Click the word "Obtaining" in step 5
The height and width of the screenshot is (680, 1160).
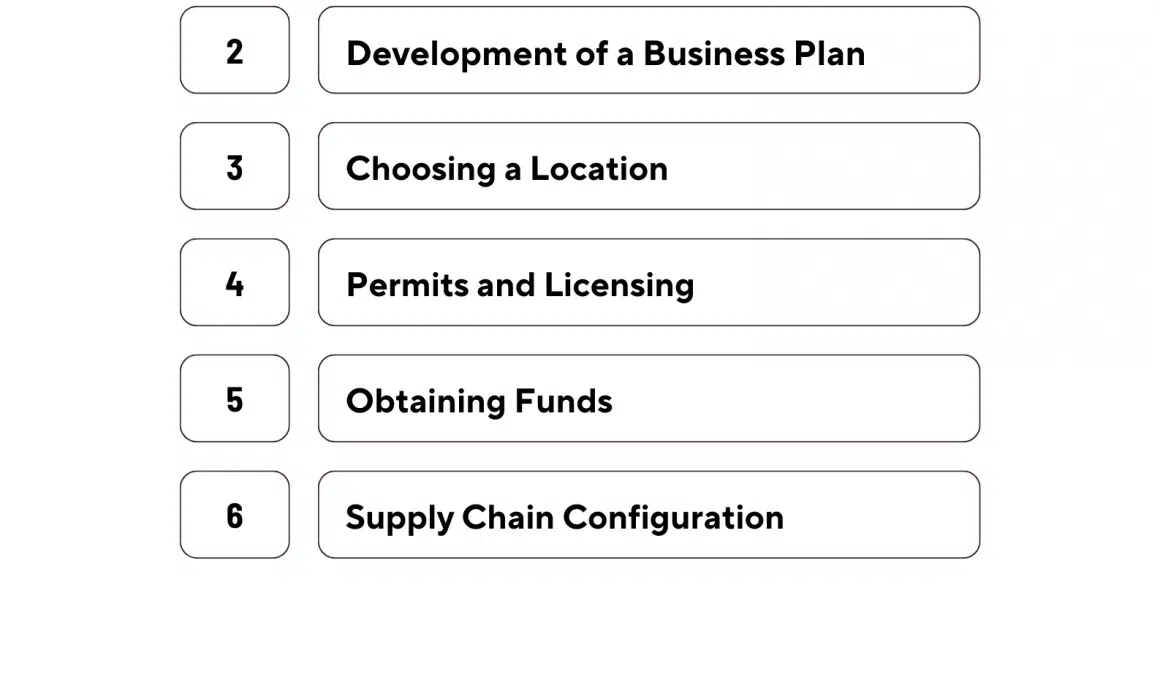[x=425, y=401]
